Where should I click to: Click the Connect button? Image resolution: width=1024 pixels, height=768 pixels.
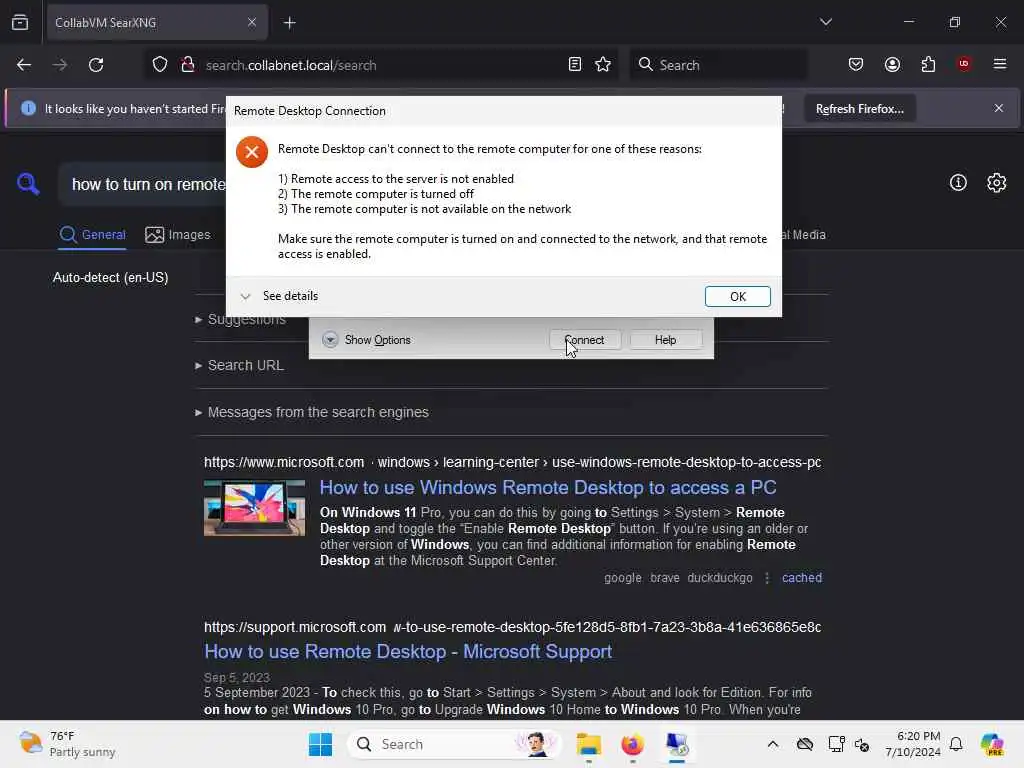tap(584, 340)
